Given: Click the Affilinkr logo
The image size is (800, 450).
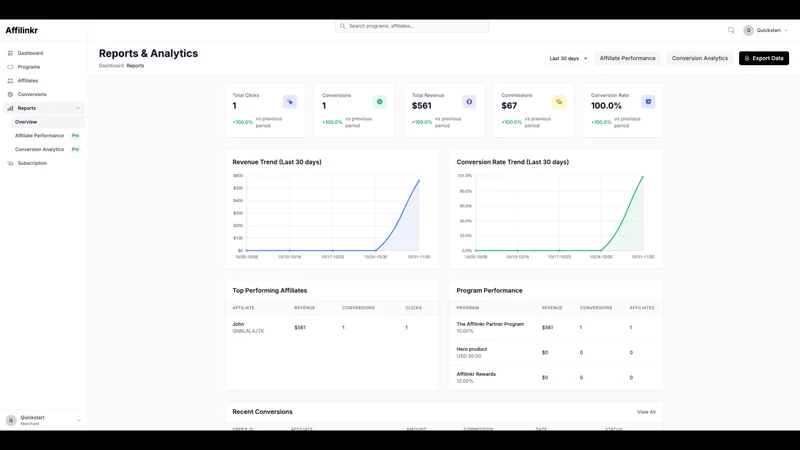Looking at the screenshot, I should tap(22, 31).
